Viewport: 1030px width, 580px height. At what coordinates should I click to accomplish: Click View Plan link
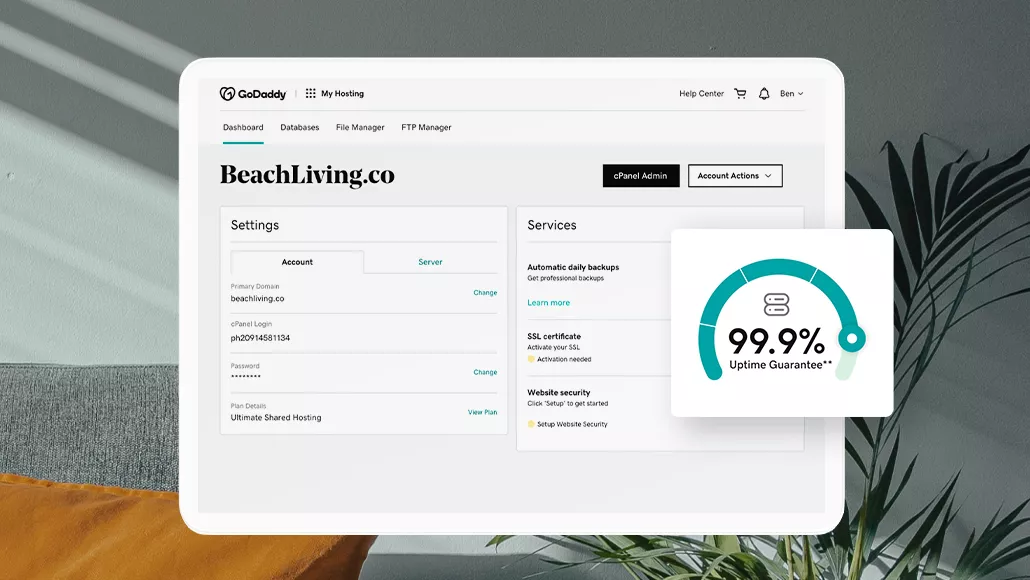pyautogui.click(x=482, y=413)
